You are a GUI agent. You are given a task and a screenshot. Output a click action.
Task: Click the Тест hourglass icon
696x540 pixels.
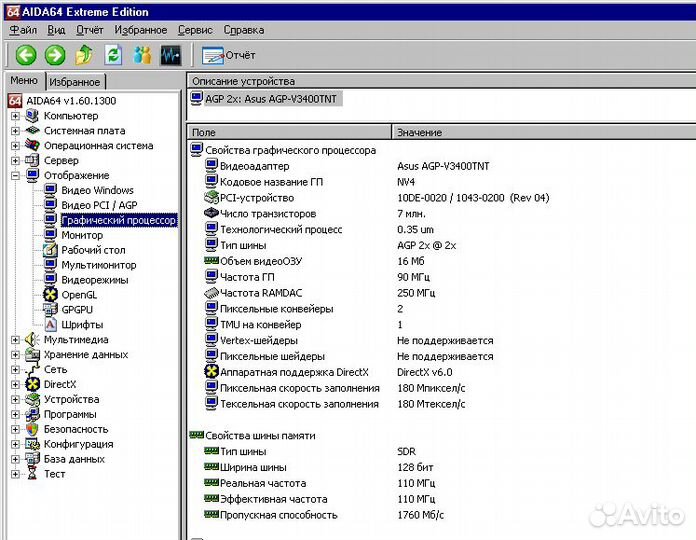32,474
